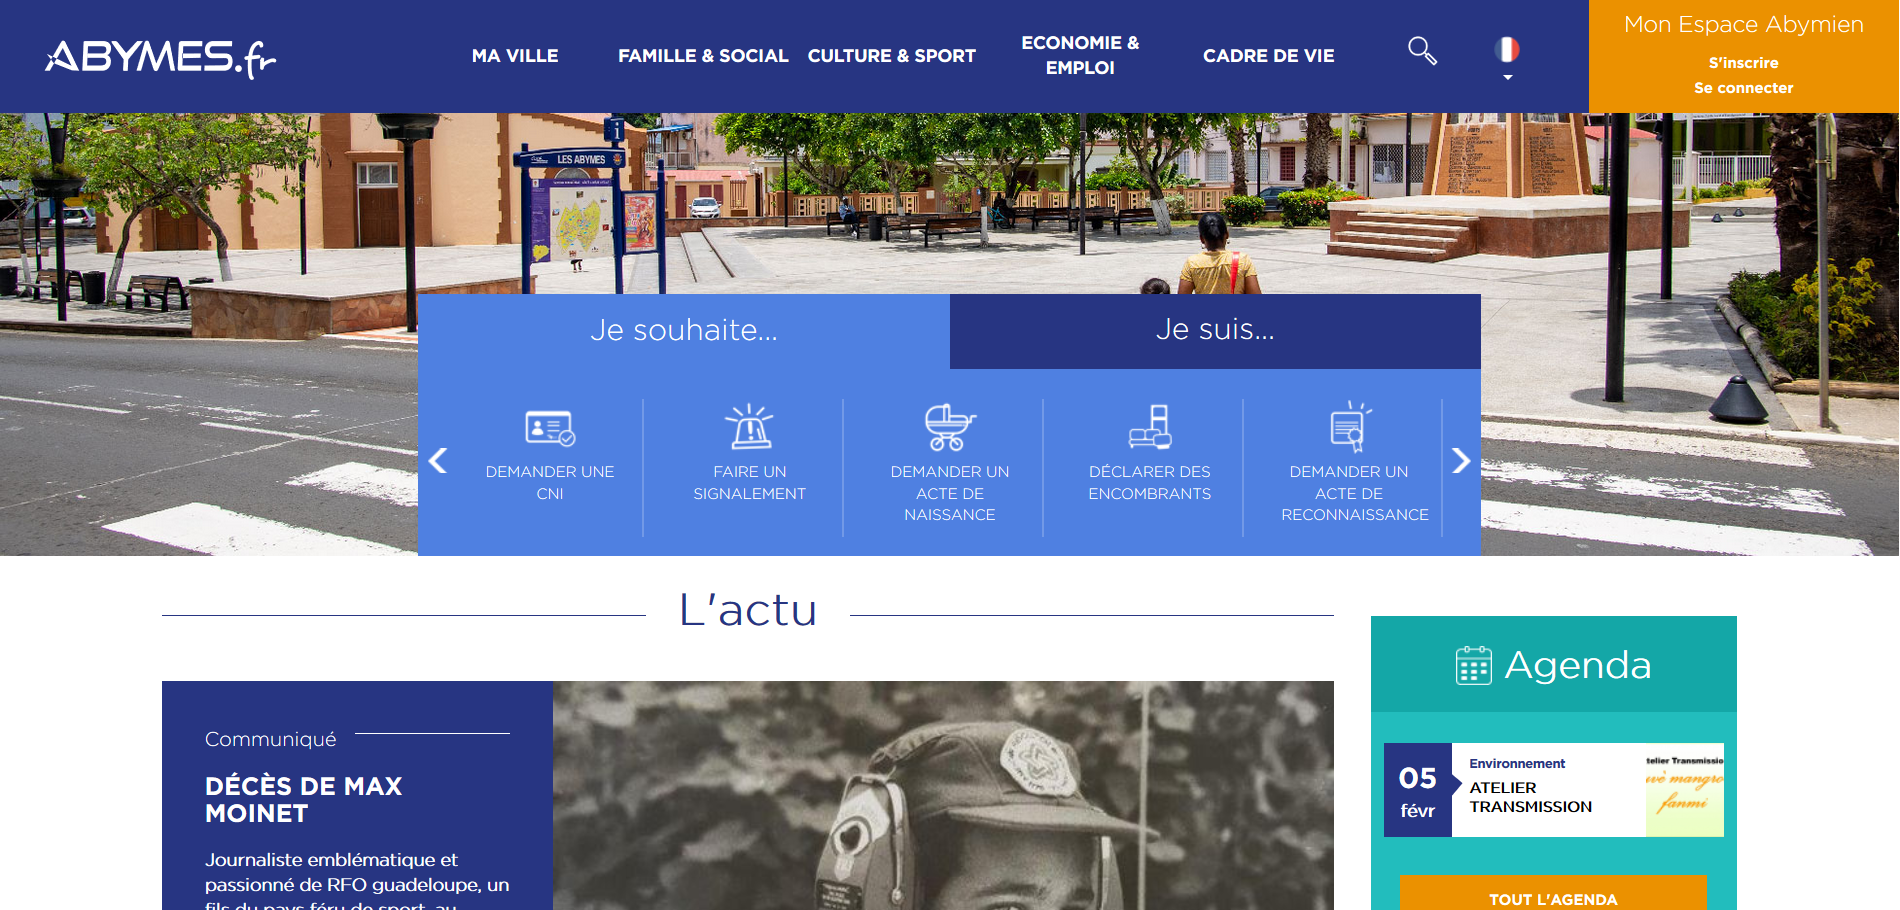The width and height of the screenshot is (1900, 910).
Task: Open the MA VILLE menu
Action: tap(515, 56)
